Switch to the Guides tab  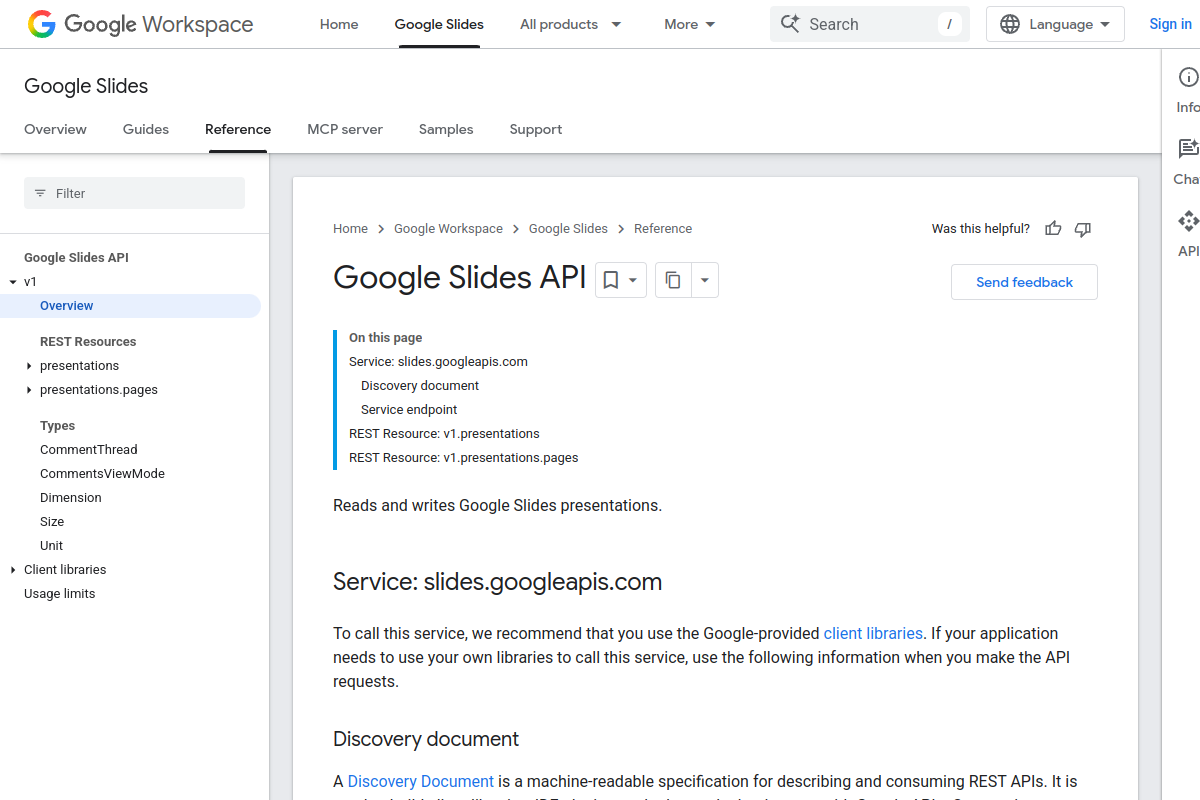[146, 129]
